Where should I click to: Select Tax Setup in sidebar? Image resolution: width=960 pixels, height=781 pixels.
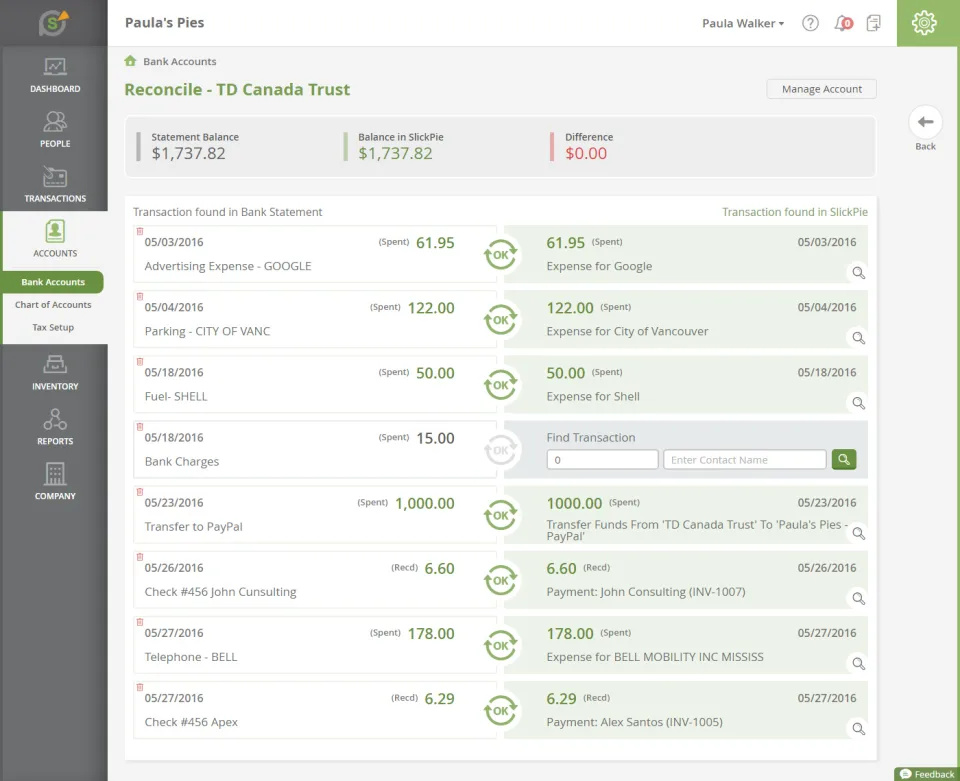point(53,327)
